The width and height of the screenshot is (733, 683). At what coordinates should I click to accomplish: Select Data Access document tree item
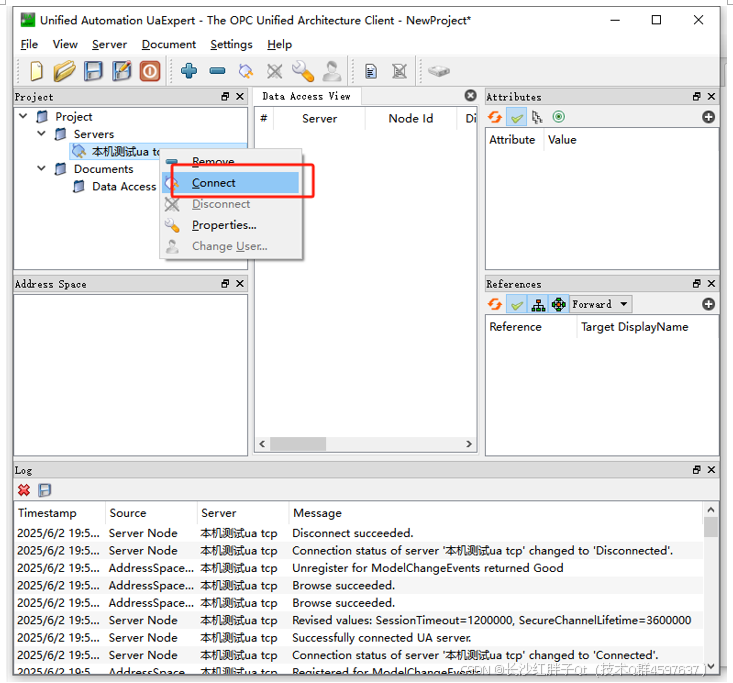click(x=124, y=187)
